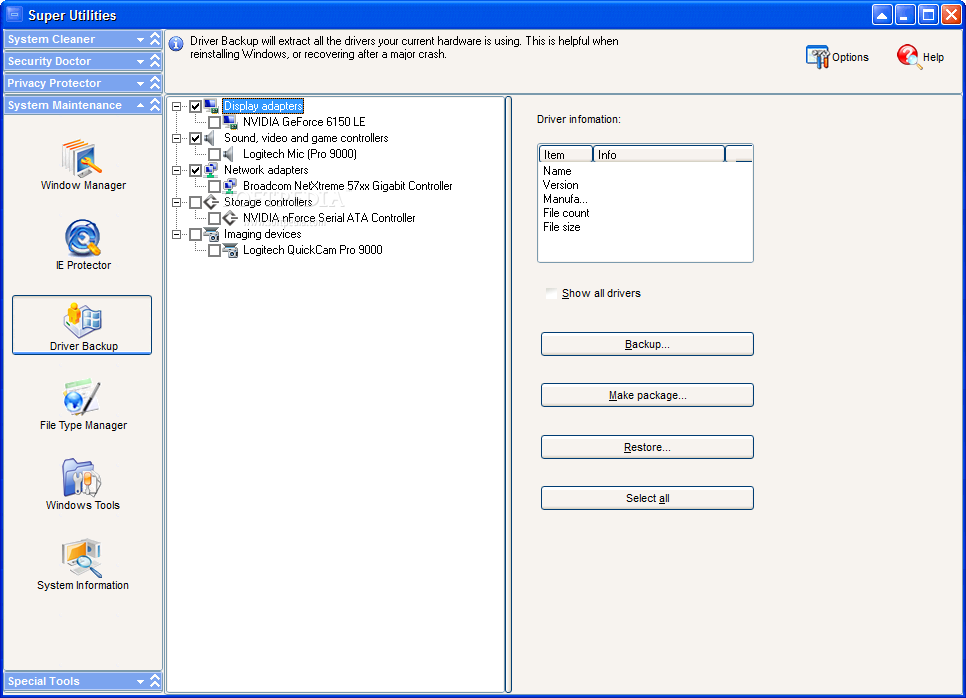Open the System Cleaner section header
This screenshot has width=966, height=698.
tap(83, 39)
